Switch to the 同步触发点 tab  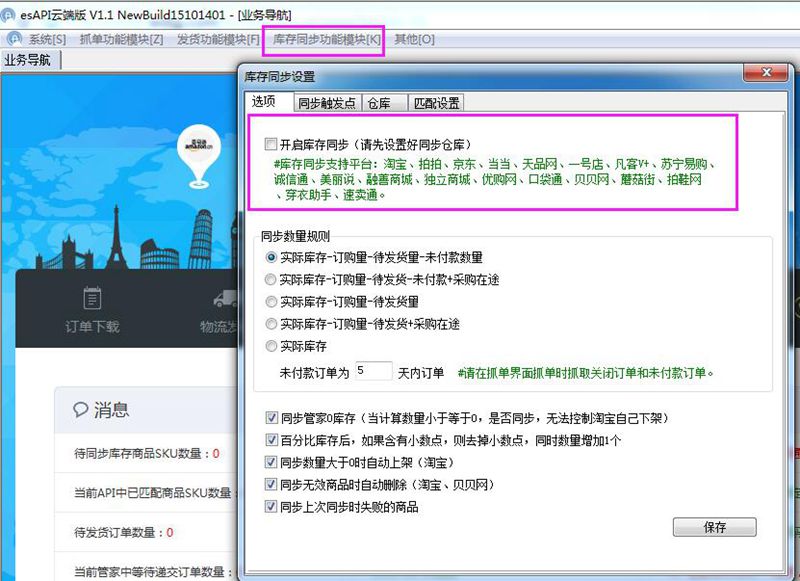[x=327, y=103]
